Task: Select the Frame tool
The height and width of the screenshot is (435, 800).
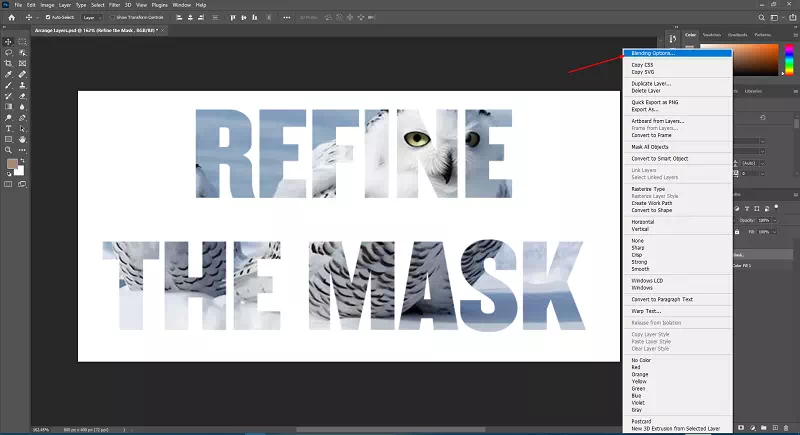Action: pyautogui.click(x=22, y=63)
